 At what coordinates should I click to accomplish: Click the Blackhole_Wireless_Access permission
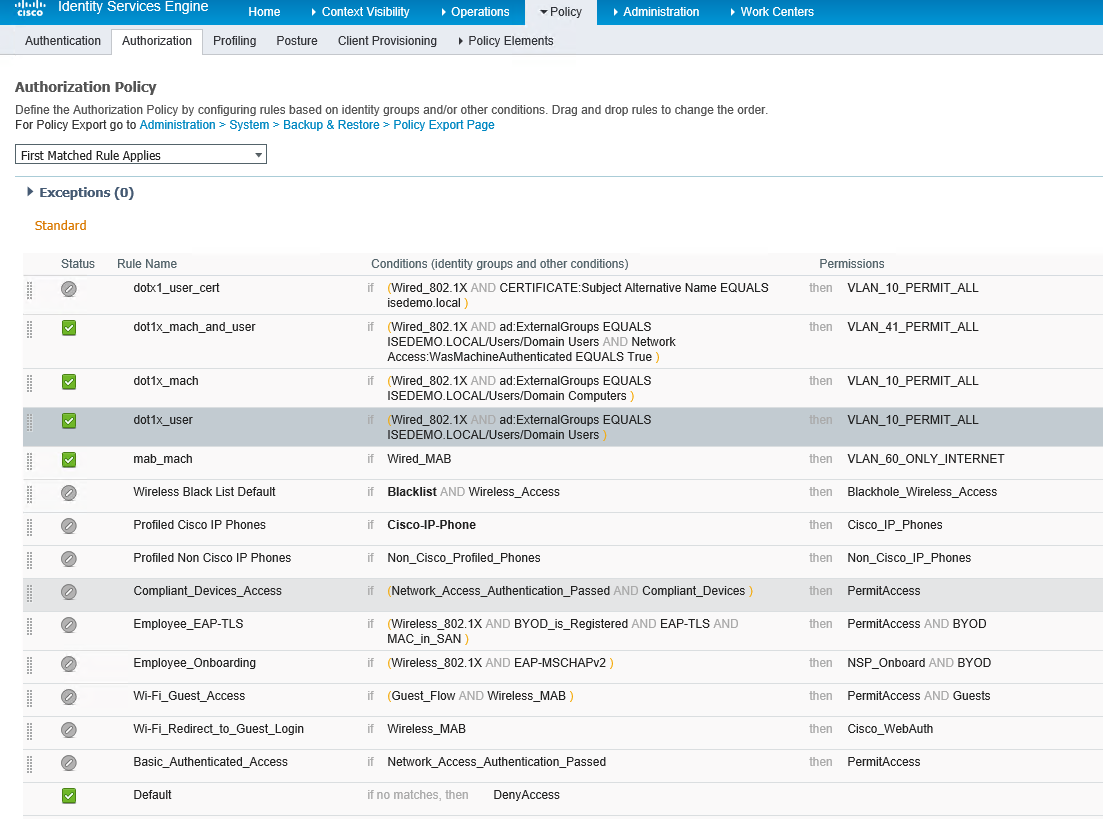tap(922, 492)
